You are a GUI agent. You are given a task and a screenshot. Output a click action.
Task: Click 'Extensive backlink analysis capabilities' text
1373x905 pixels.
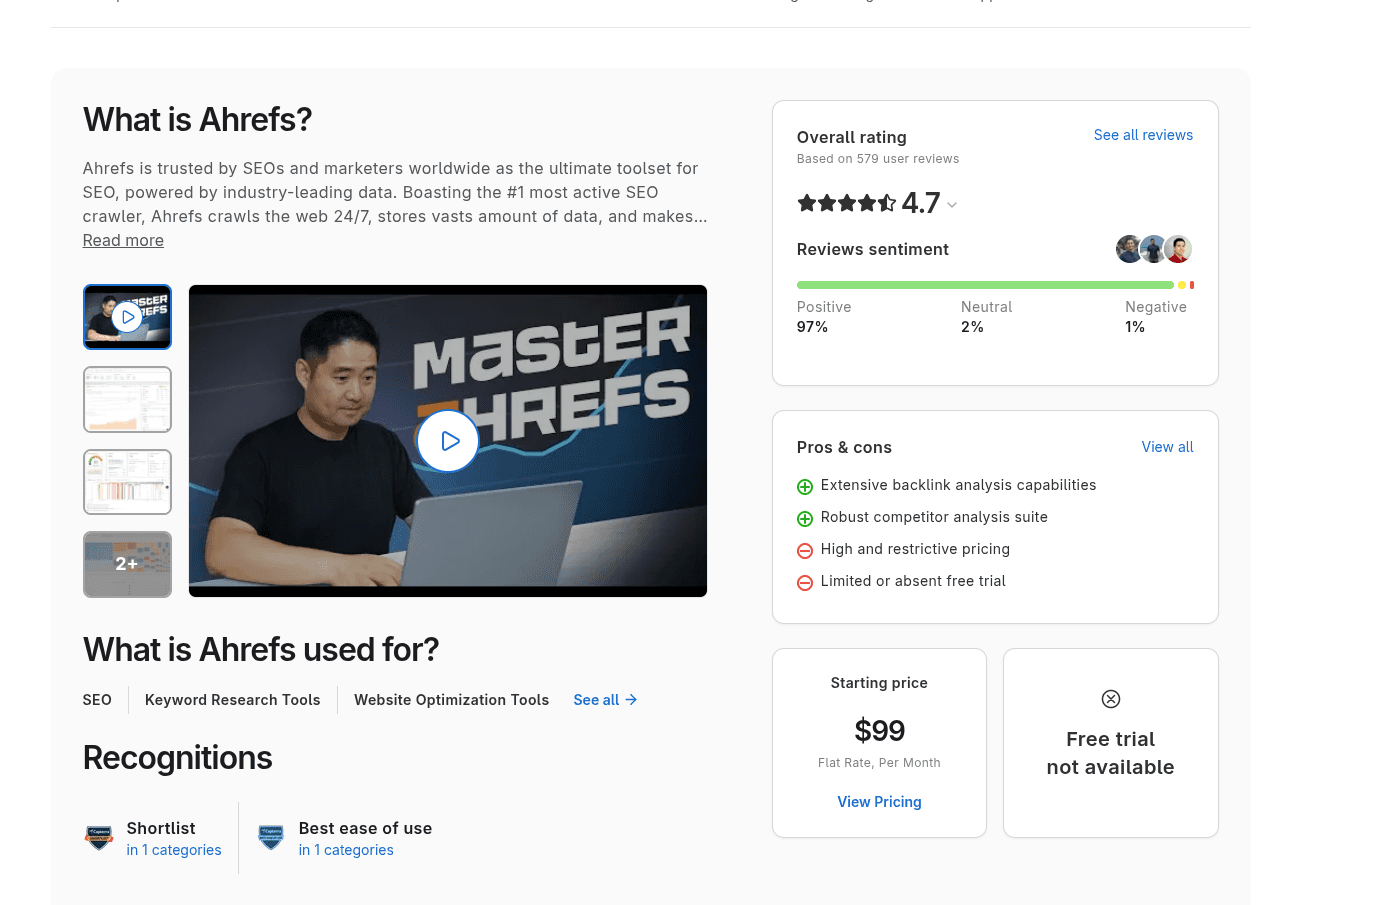[x=958, y=485]
